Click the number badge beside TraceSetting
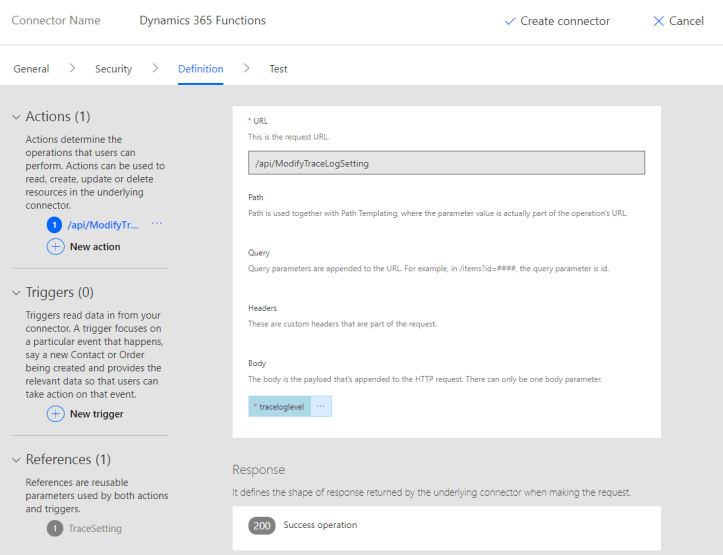 point(55,528)
